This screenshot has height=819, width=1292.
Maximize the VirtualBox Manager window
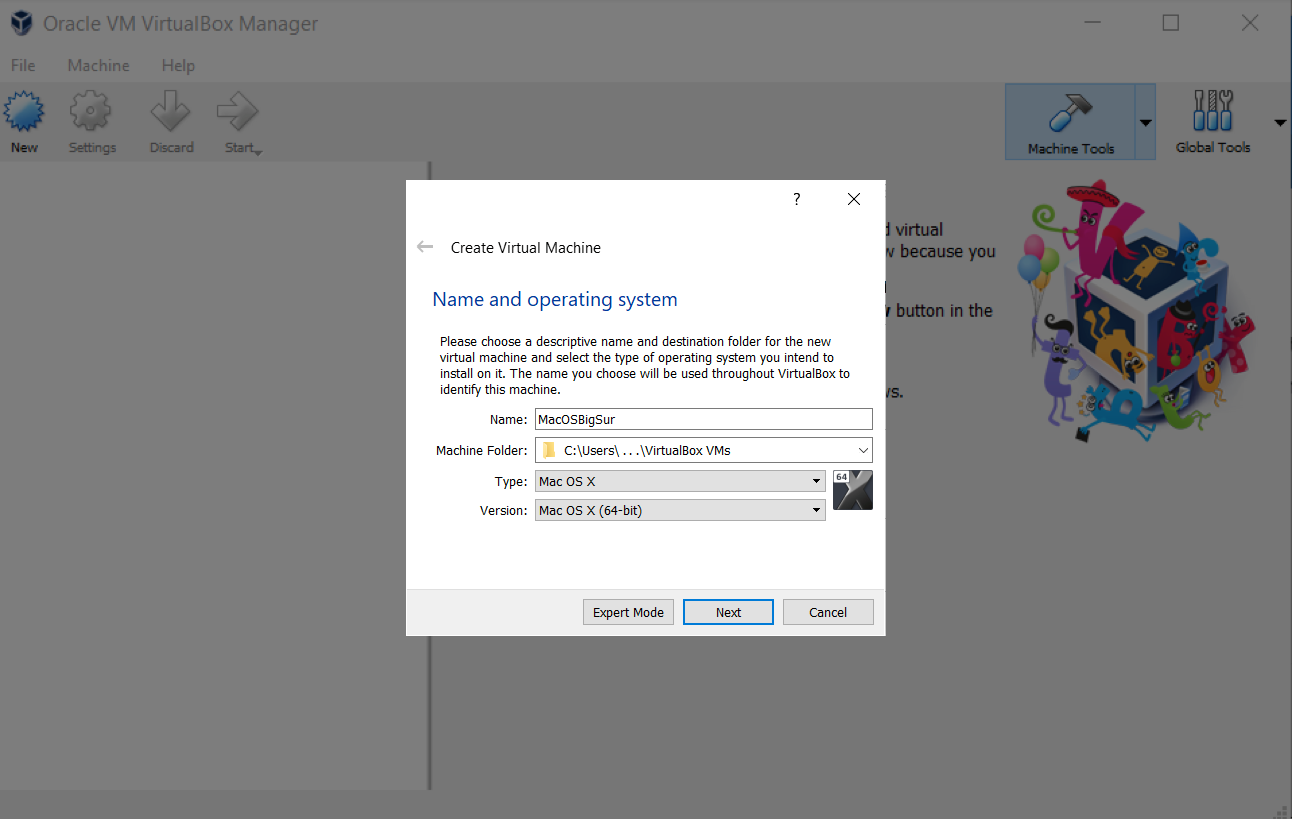1171,23
